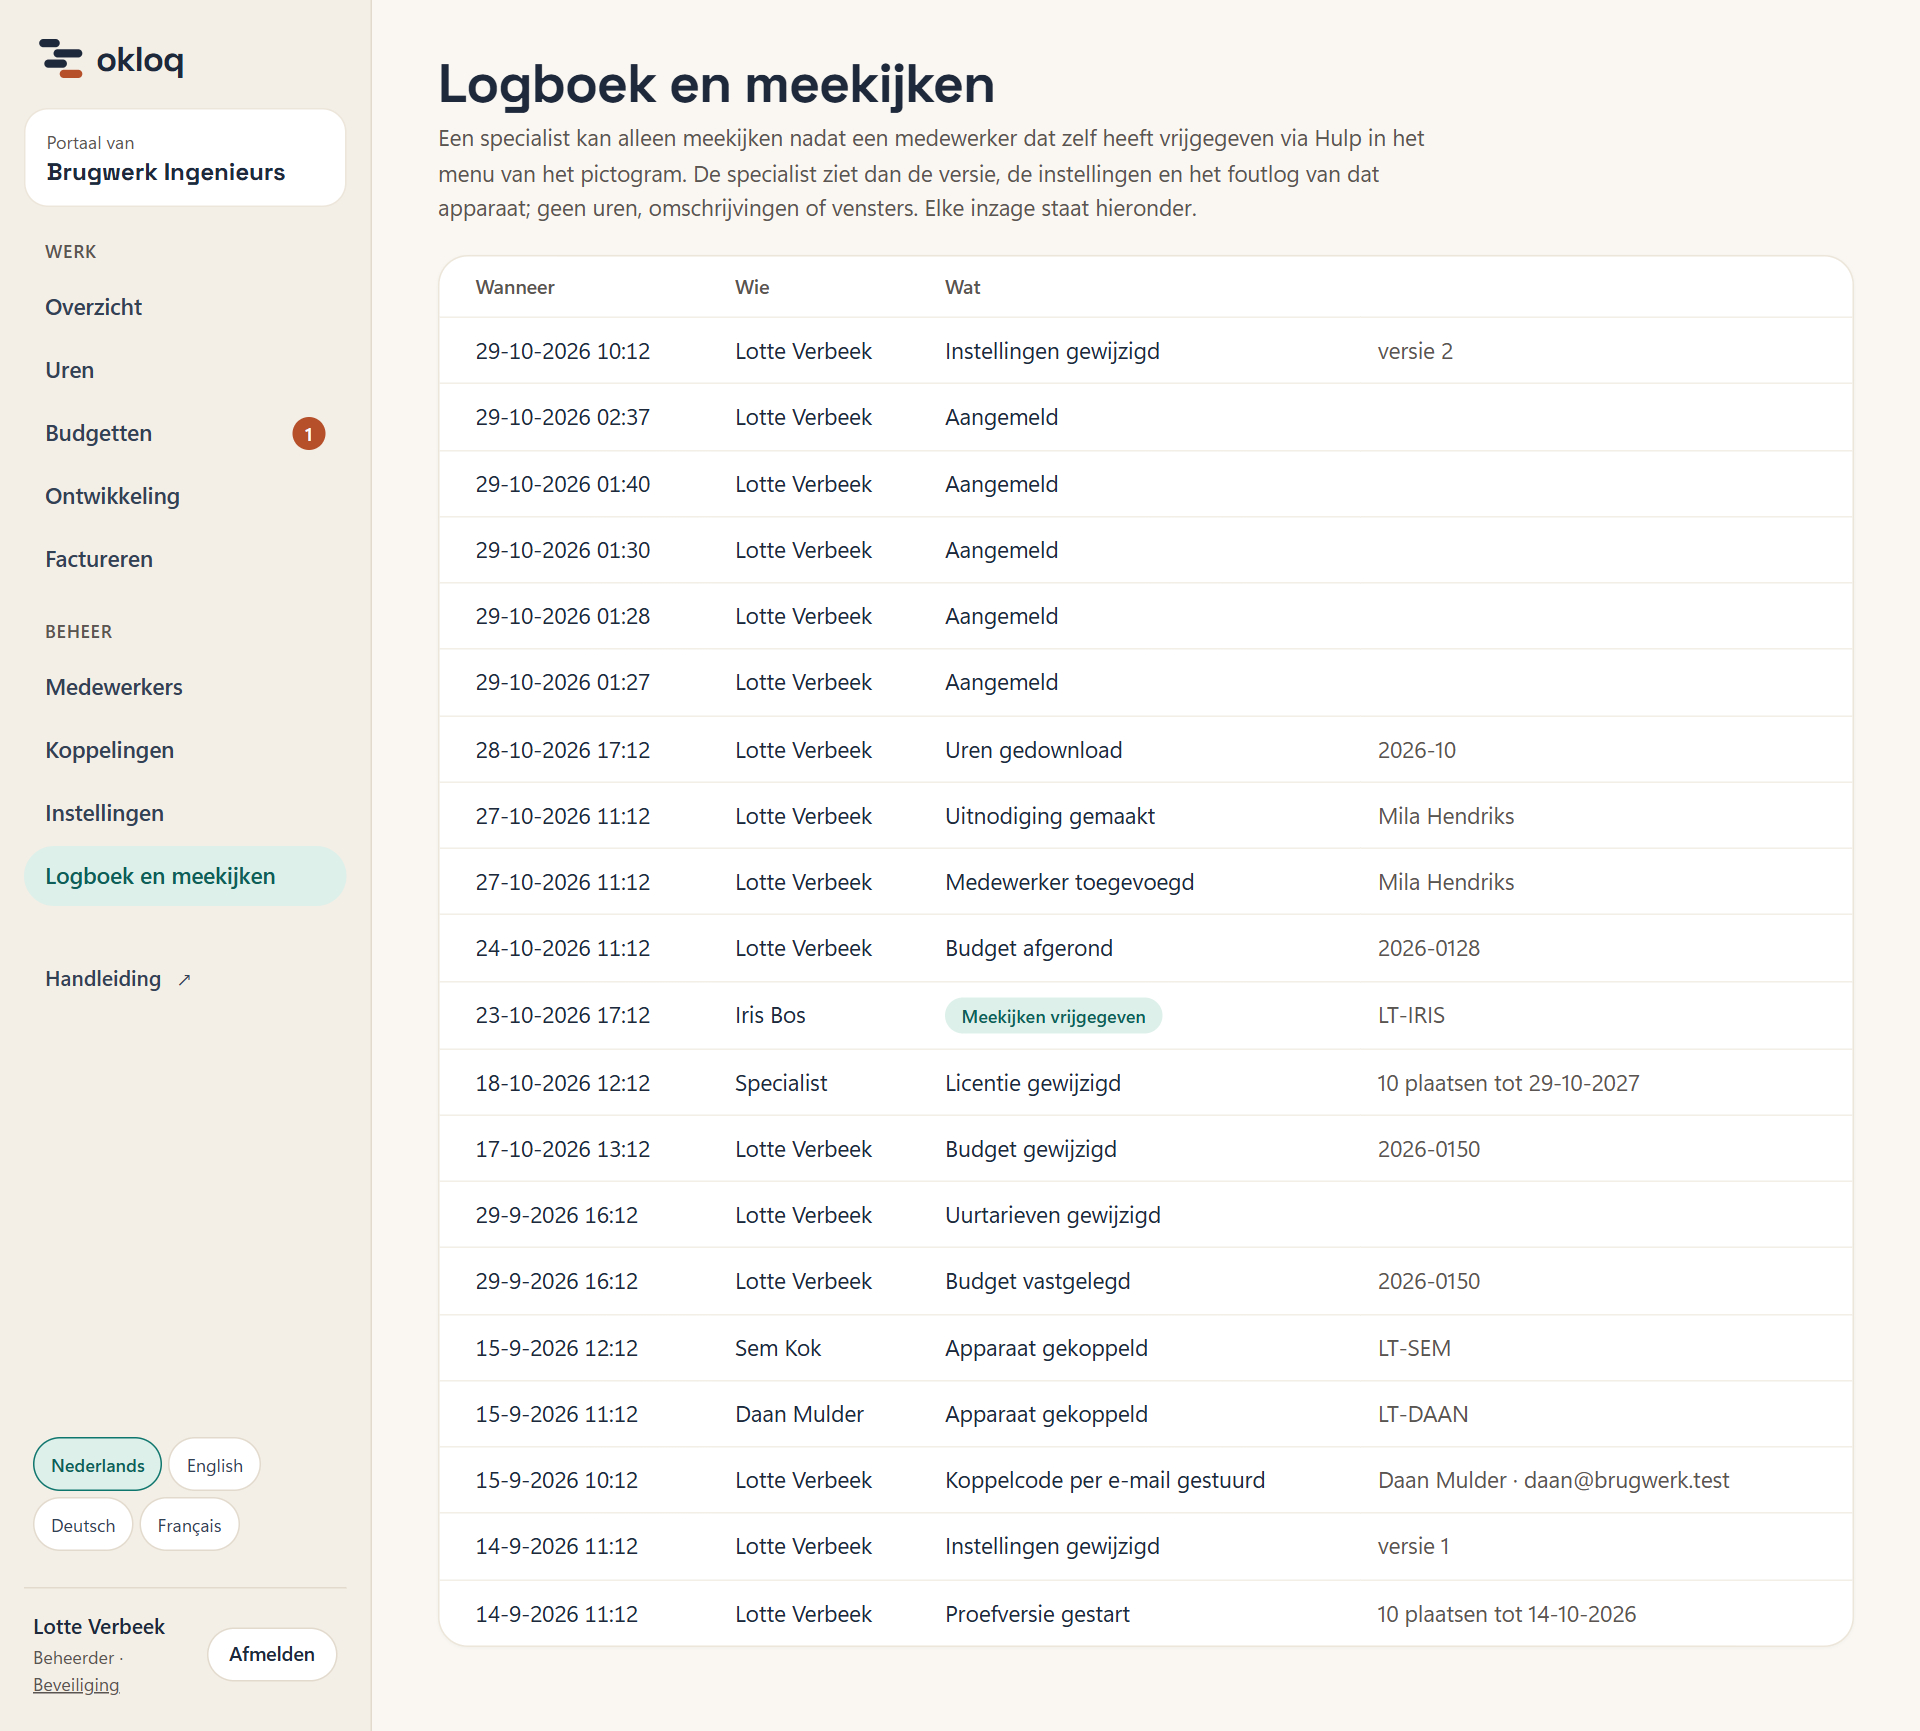Click the Meekijken vrijgegeven badge

click(1053, 1016)
